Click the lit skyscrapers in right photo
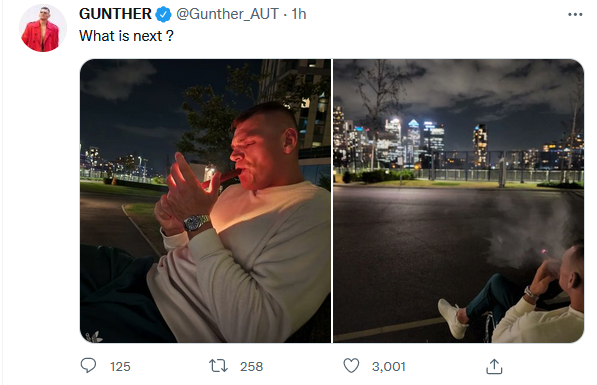Viewport: 597px width, 385px height. (413, 143)
